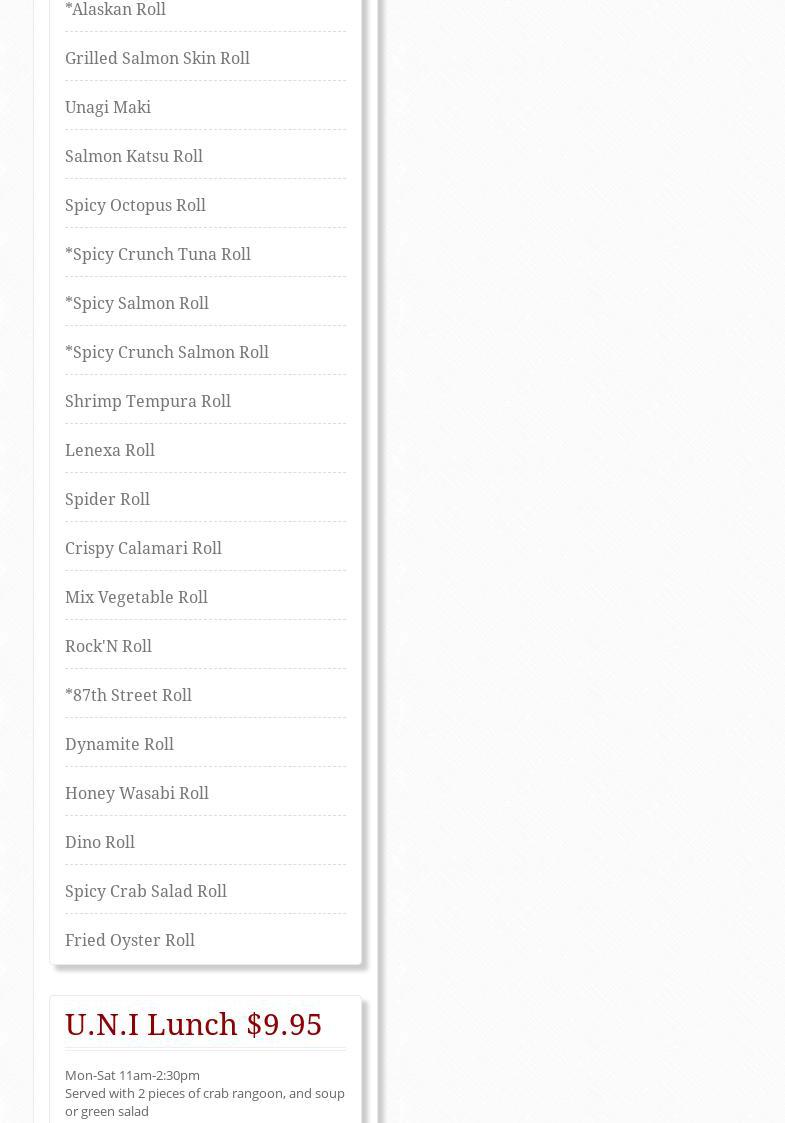785x1123 pixels.
Task: Click Honey Wasabi Roll
Action: pyautogui.click(x=137, y=794)
